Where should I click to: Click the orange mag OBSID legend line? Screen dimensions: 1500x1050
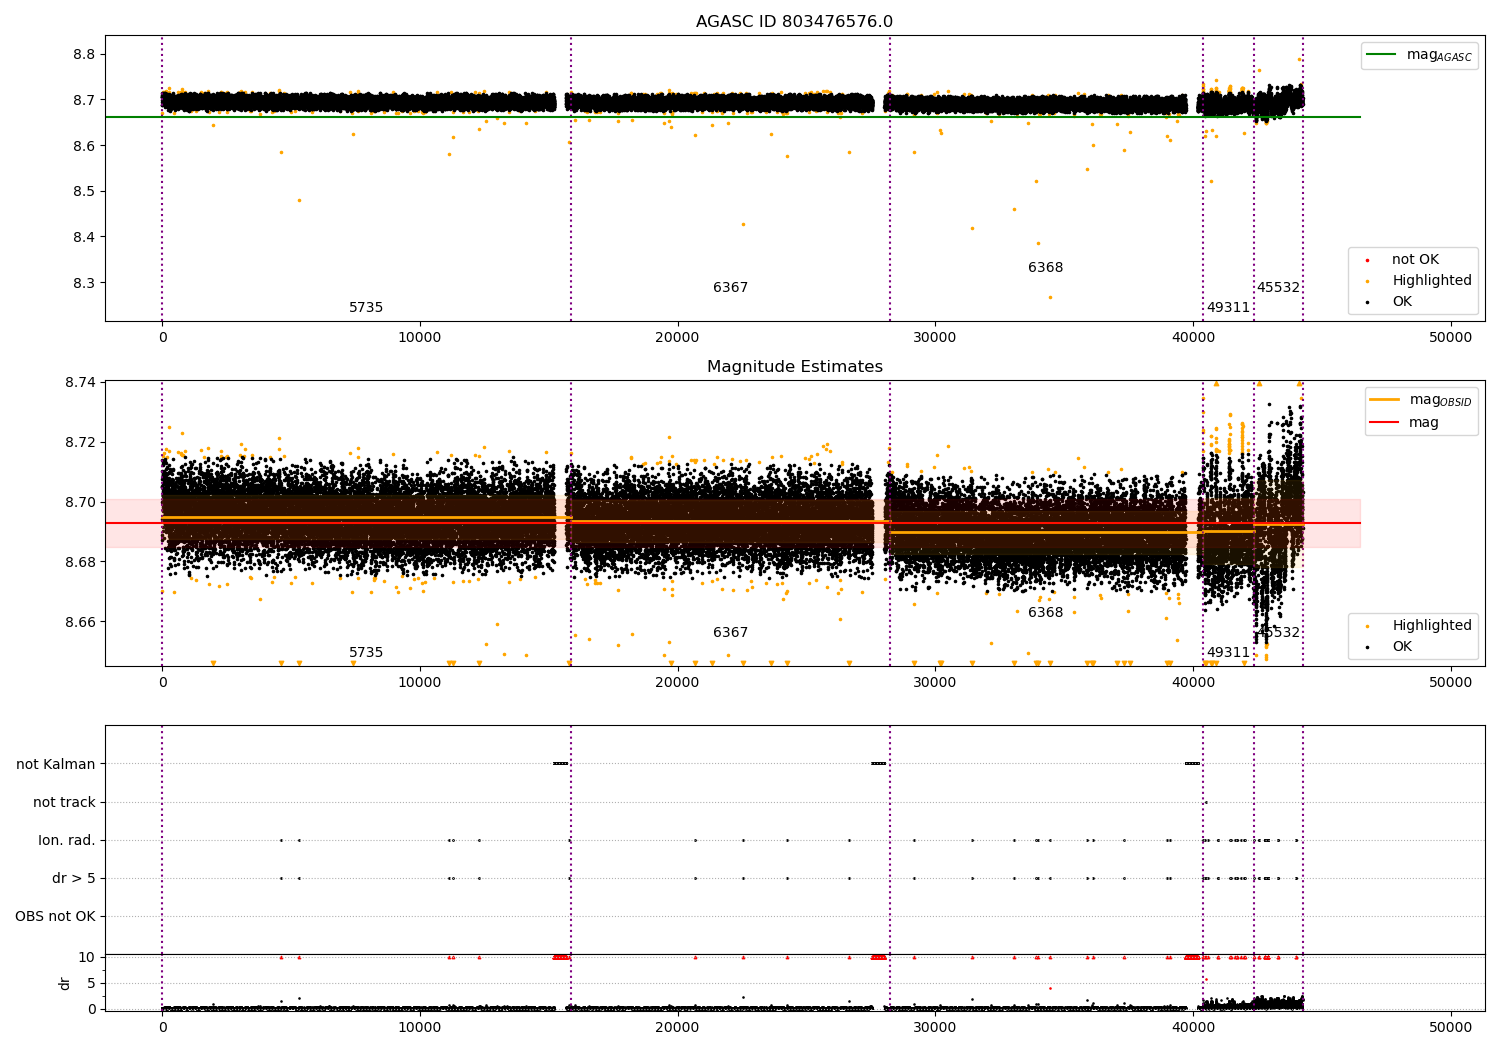pos(1385,399)
